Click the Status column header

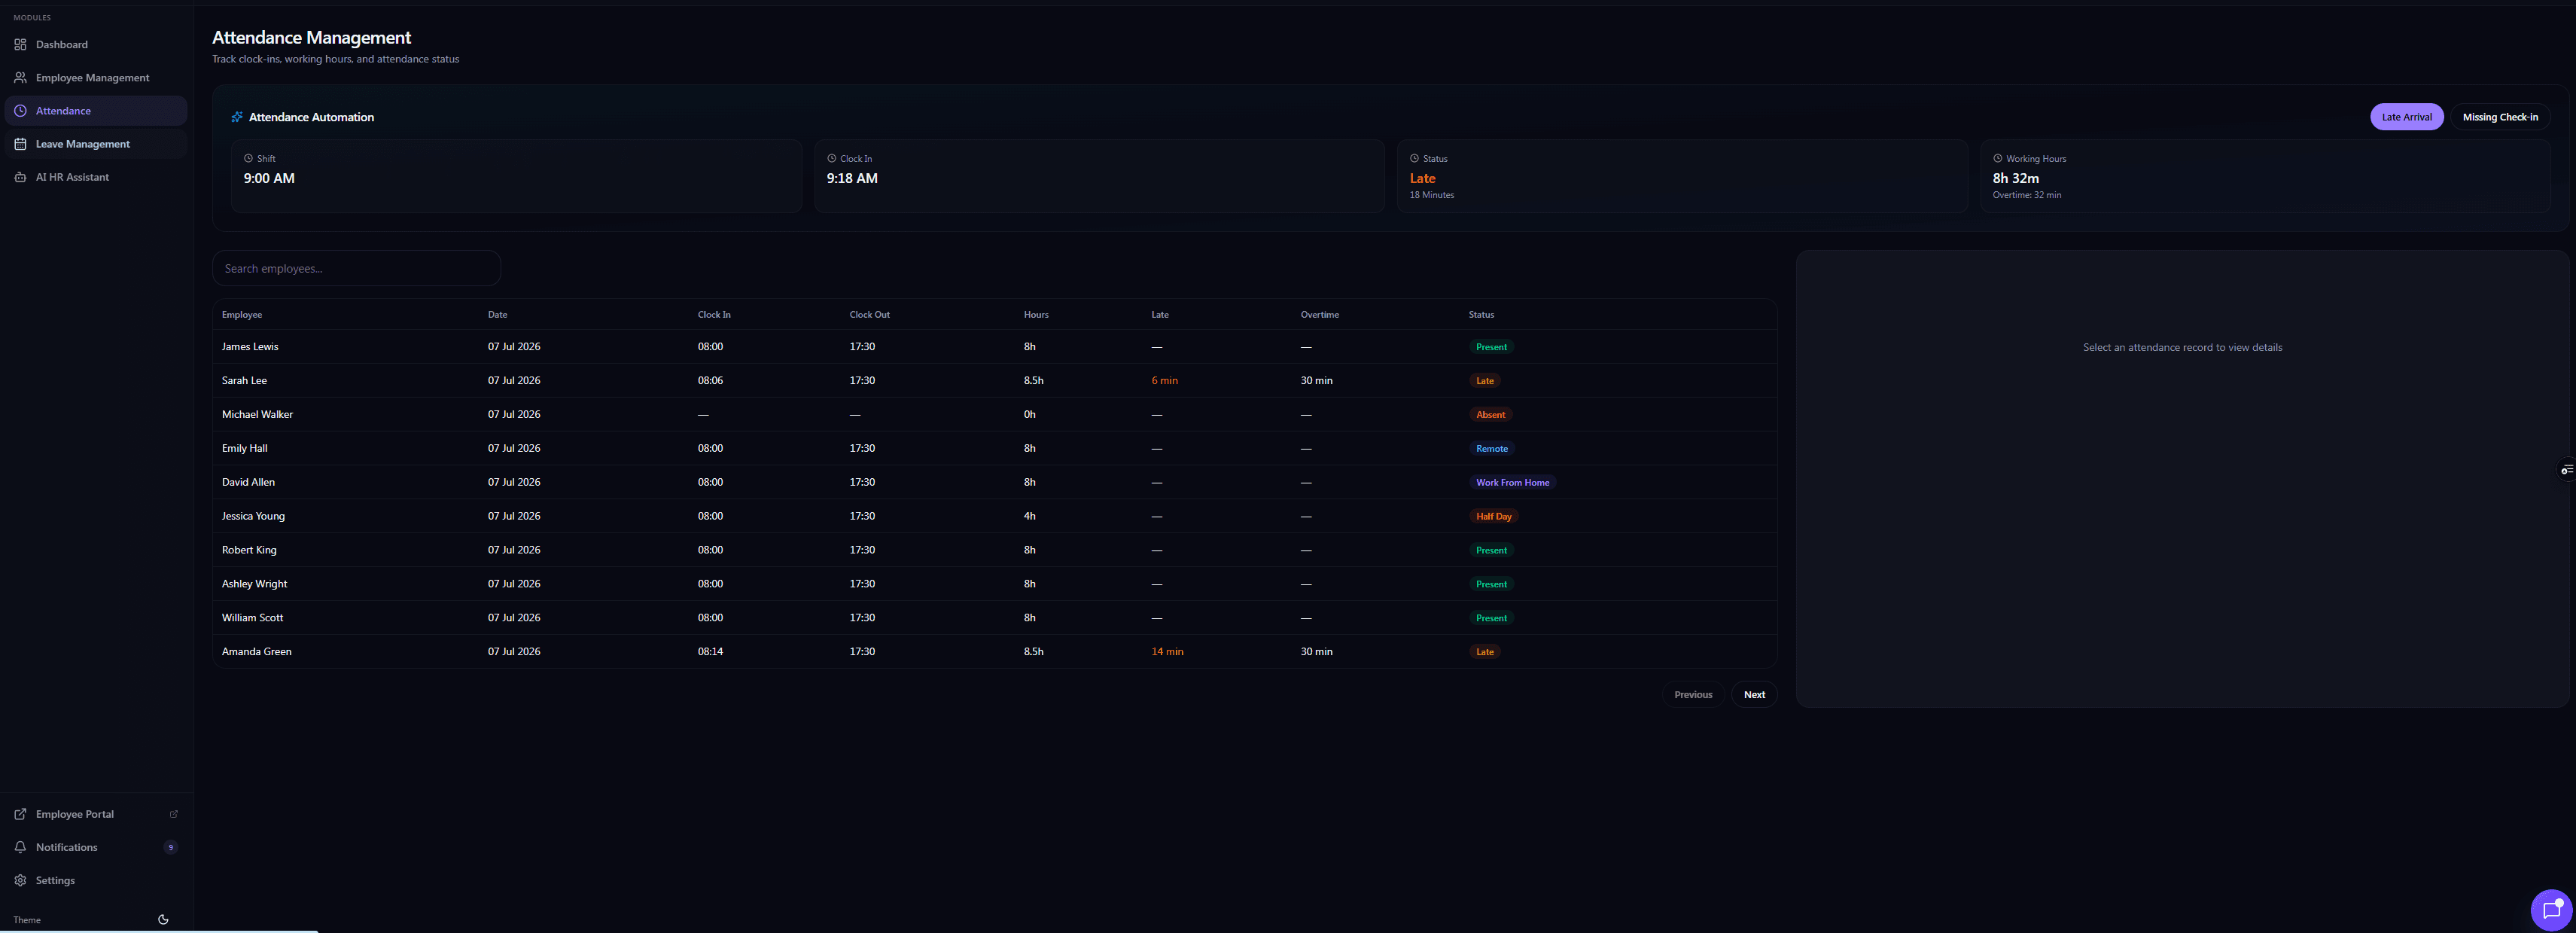point(1481,314)
